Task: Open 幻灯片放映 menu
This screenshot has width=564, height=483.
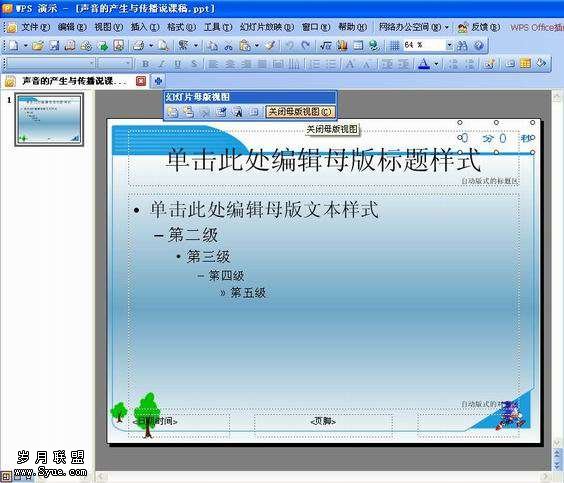Action: click(x=267, y=27)
